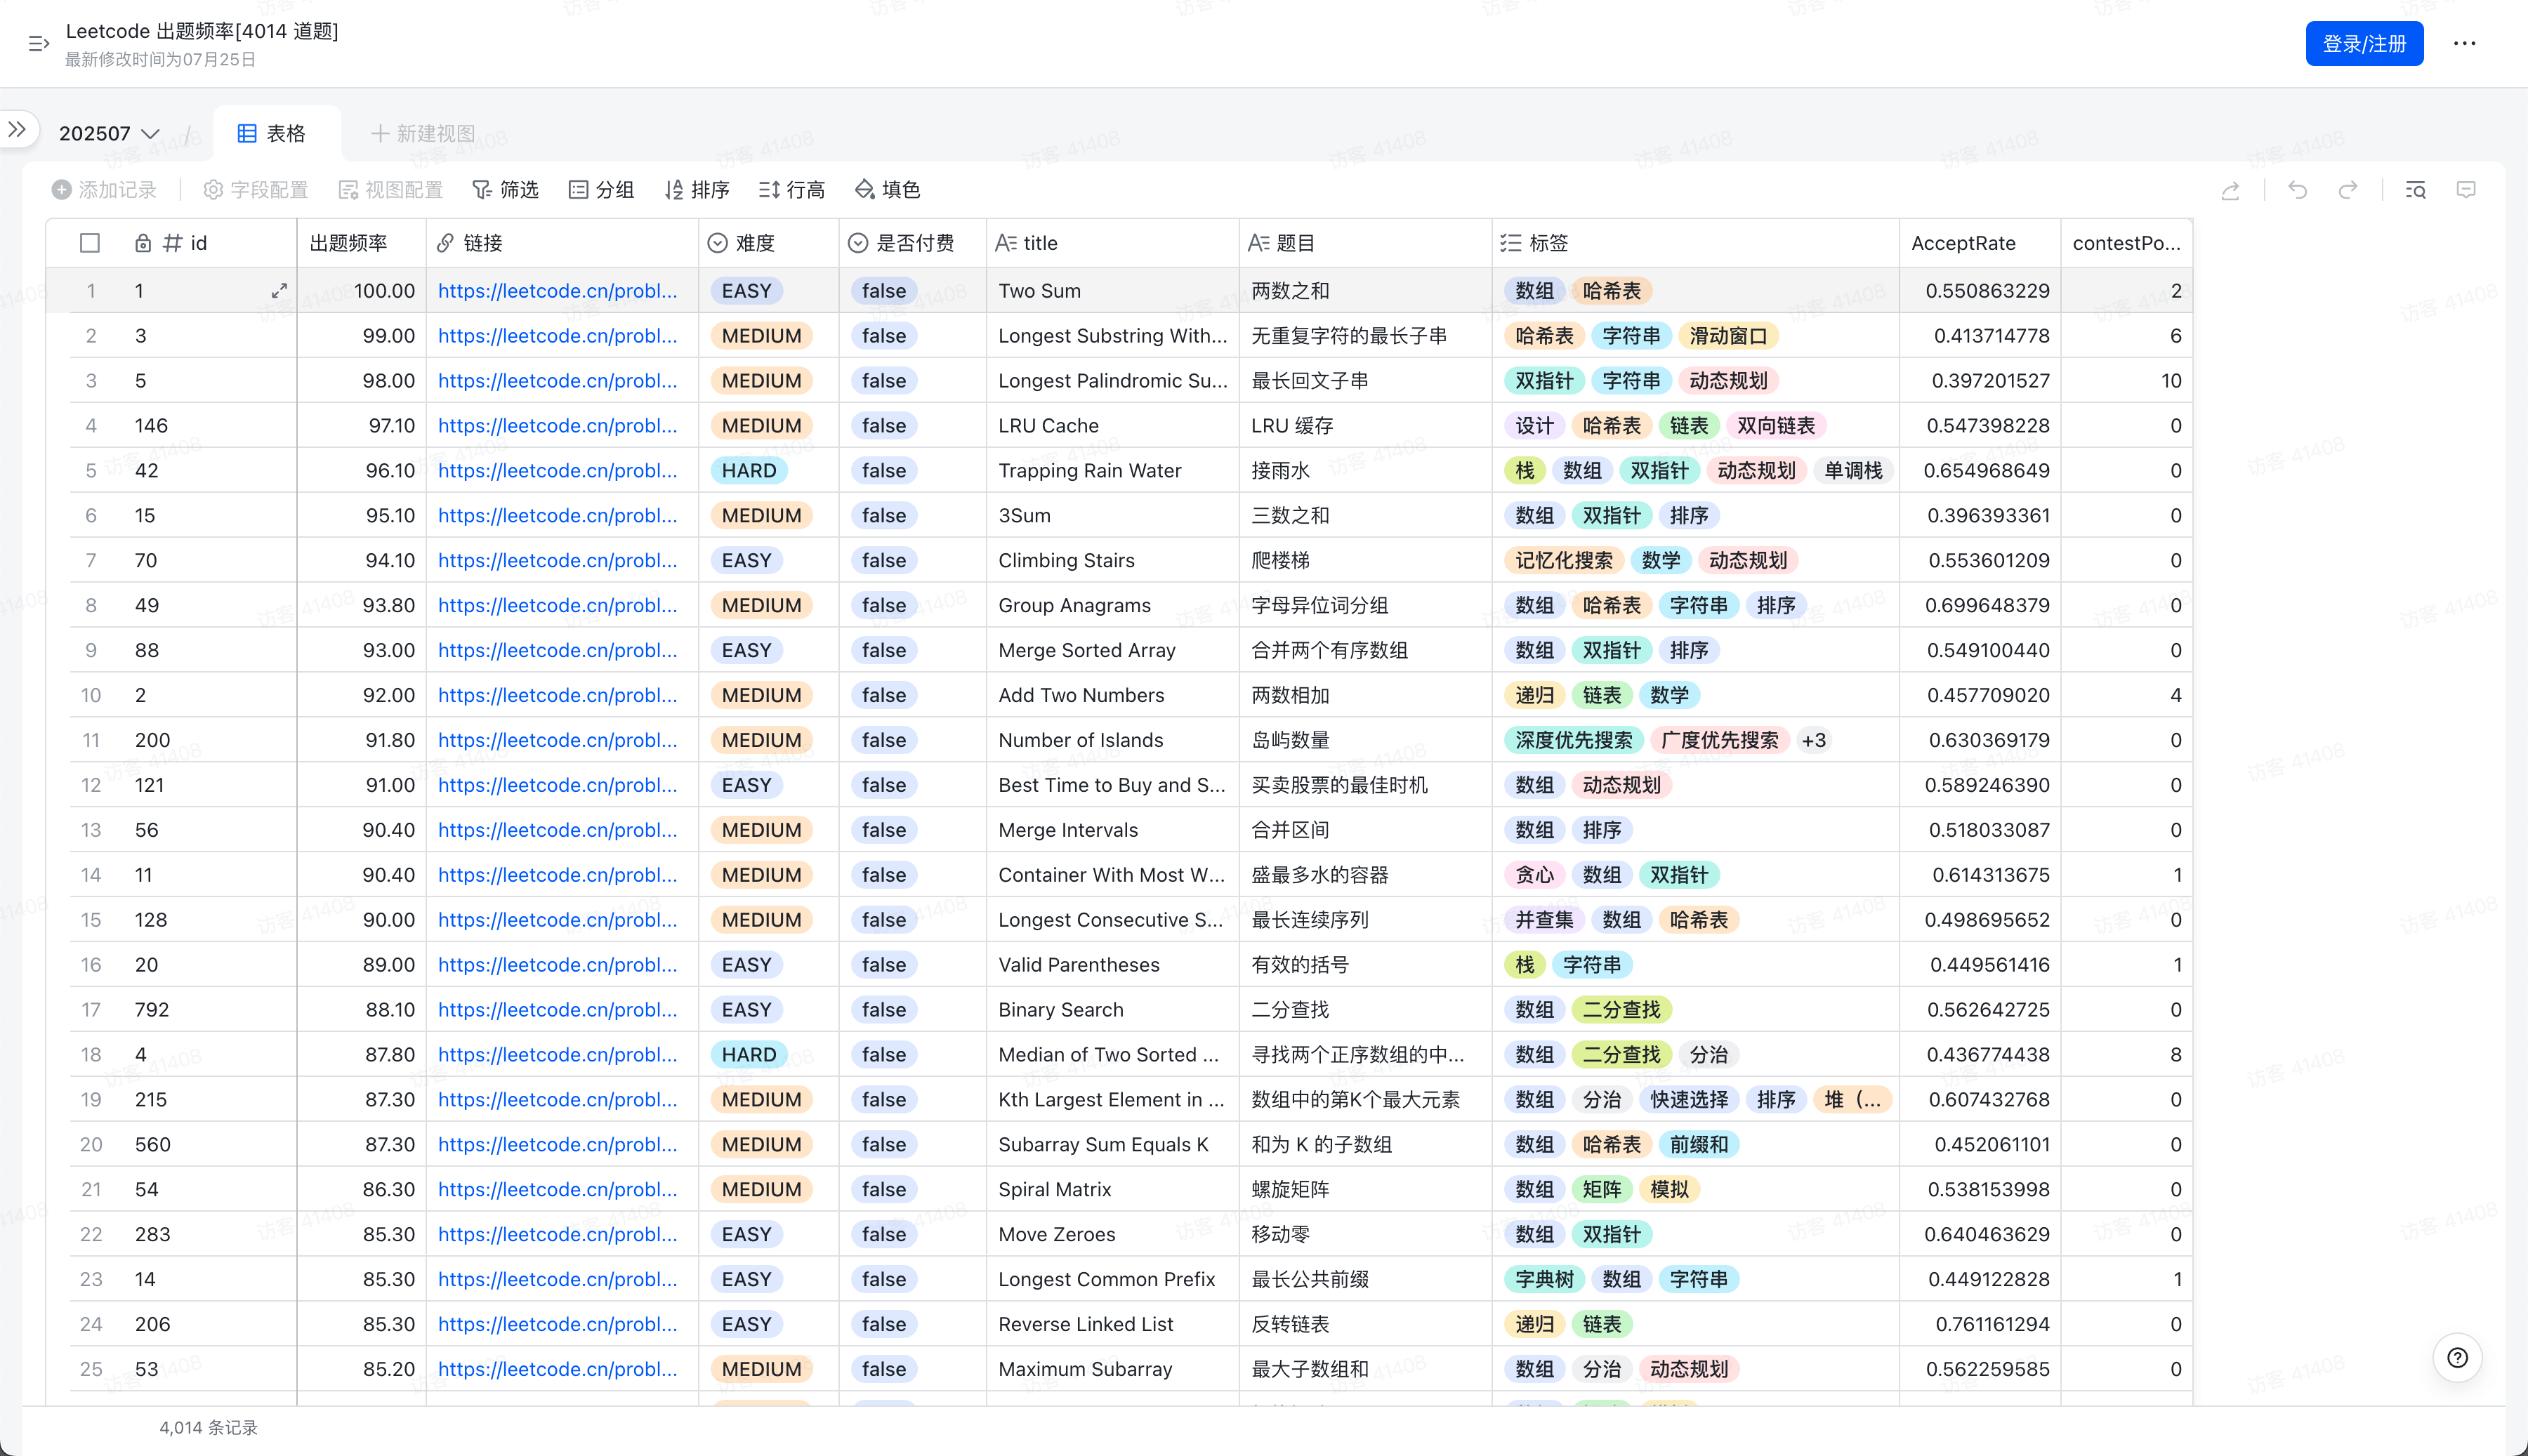This screenshot has height=1456, width=2528.
Task: Expand the collapsed side panel chevrons
Action: coord(17,130)
